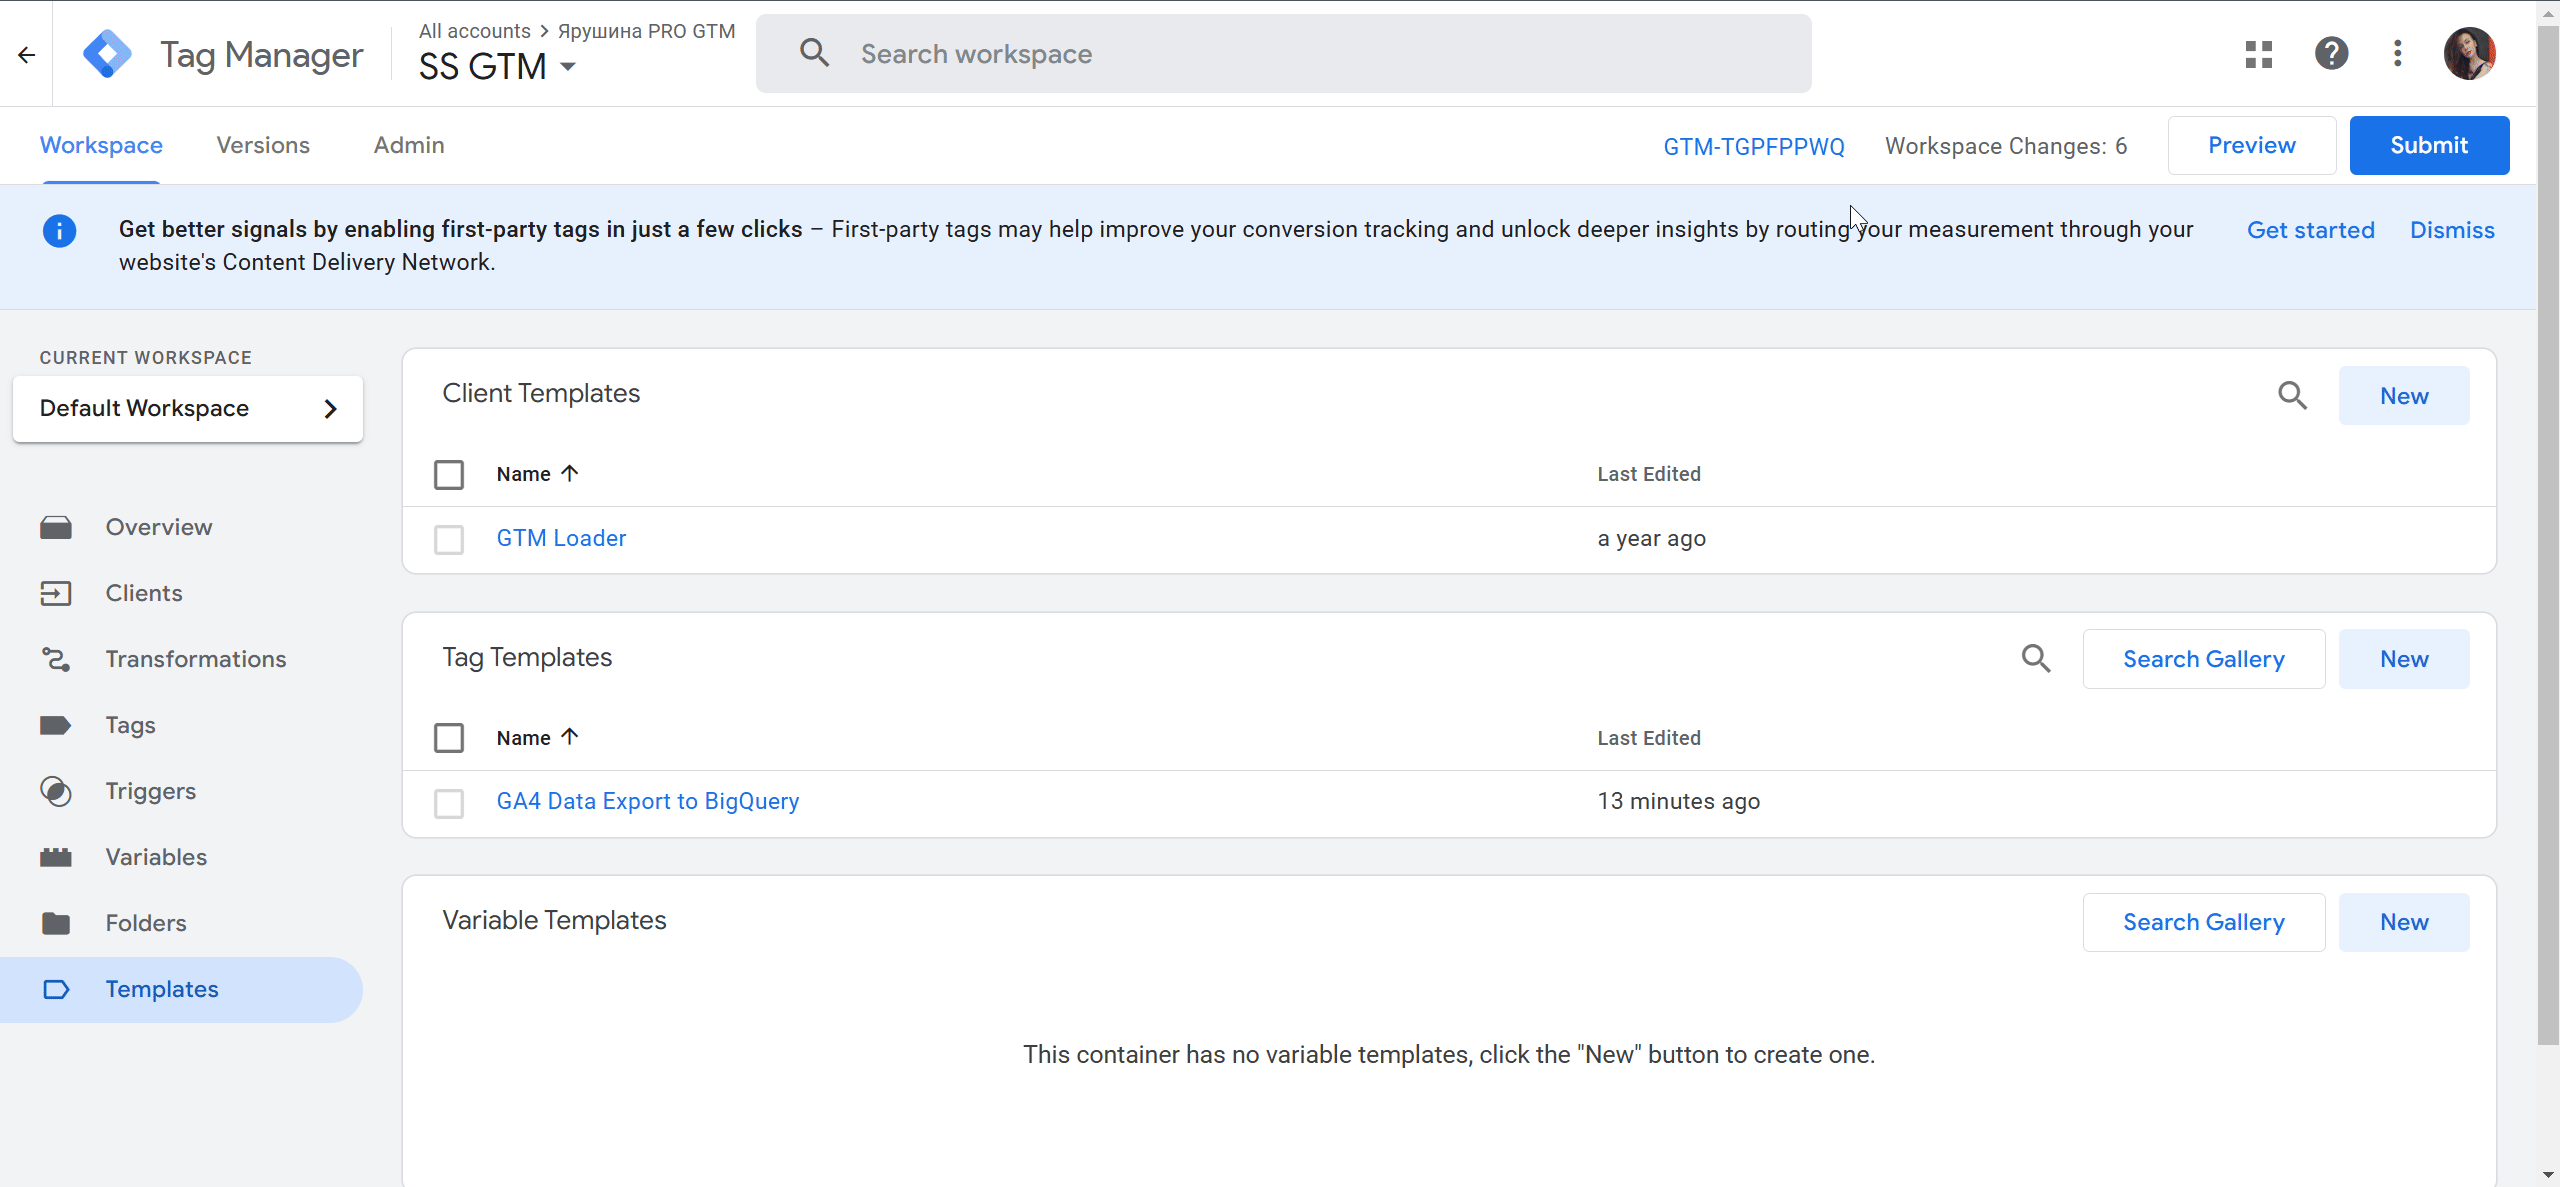2560x1187 pixels.
Task: Dismiss the first-party tags banner
Action: (2452, 230)
